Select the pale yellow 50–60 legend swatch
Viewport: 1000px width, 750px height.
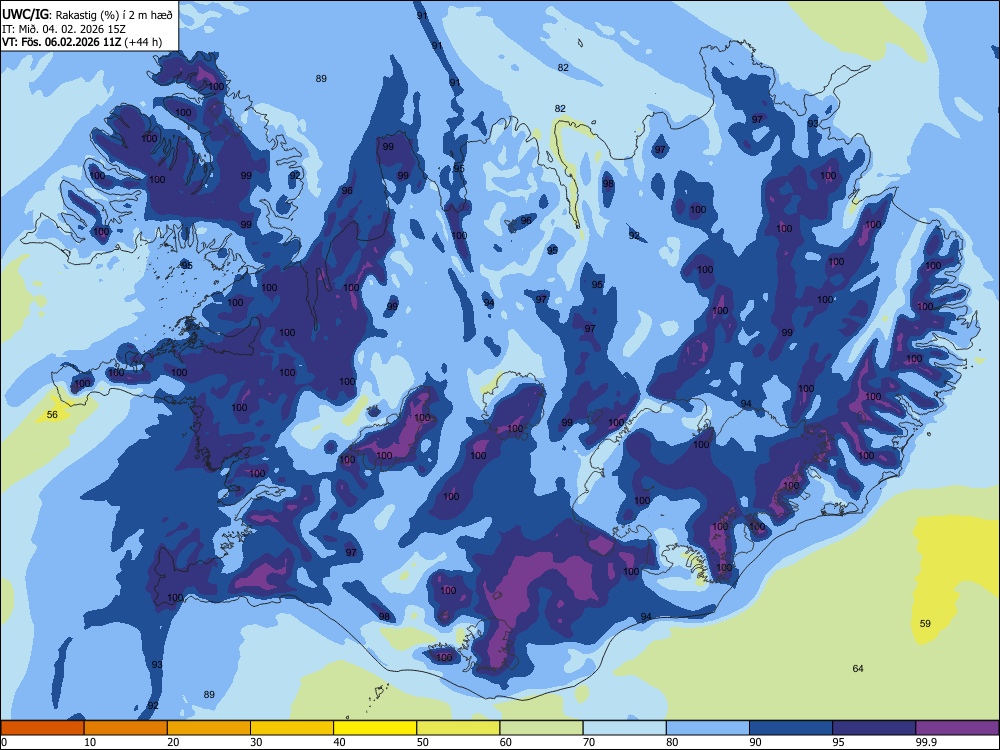(x=459, y=728)
